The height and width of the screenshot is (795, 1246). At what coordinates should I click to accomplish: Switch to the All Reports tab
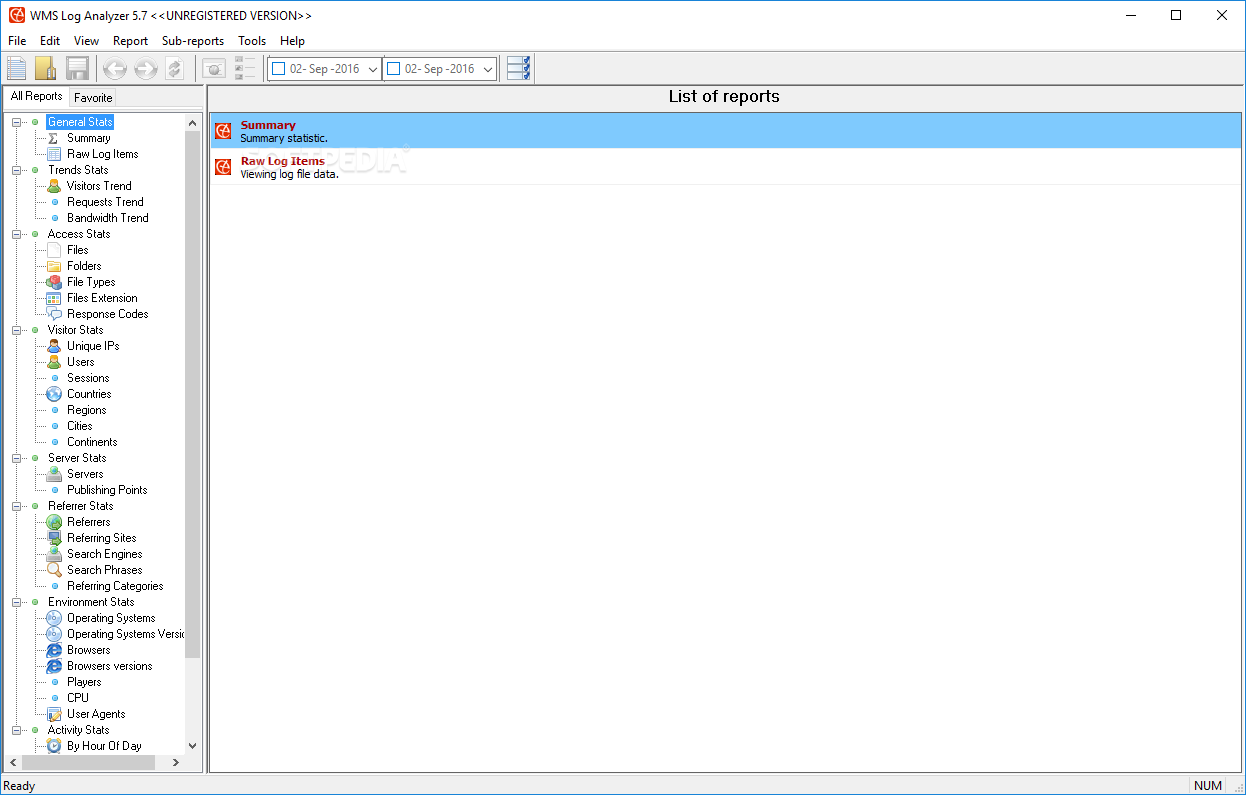pyautogui.click(x=36, y=96)
